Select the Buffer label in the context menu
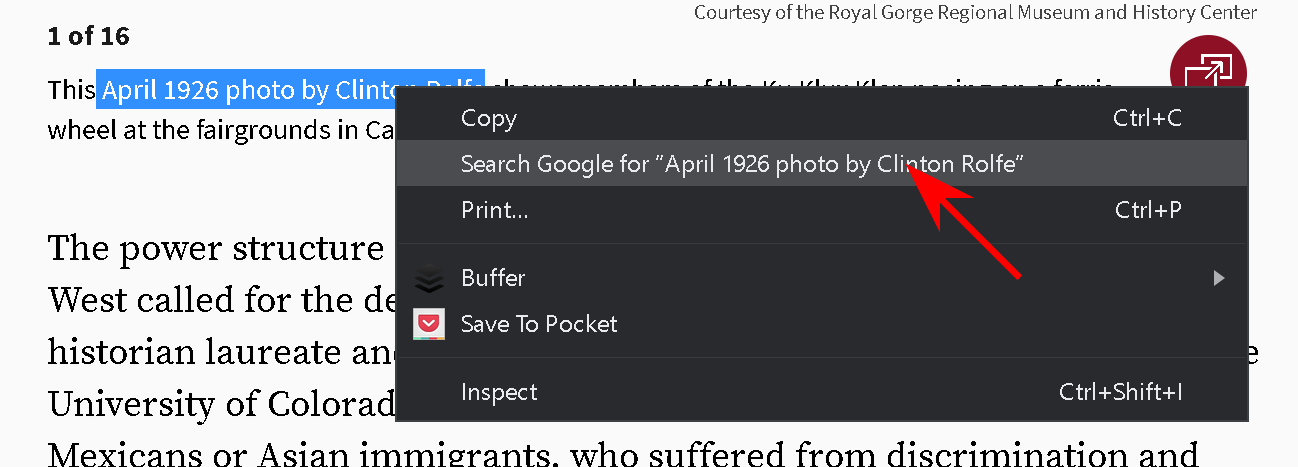 493,278
